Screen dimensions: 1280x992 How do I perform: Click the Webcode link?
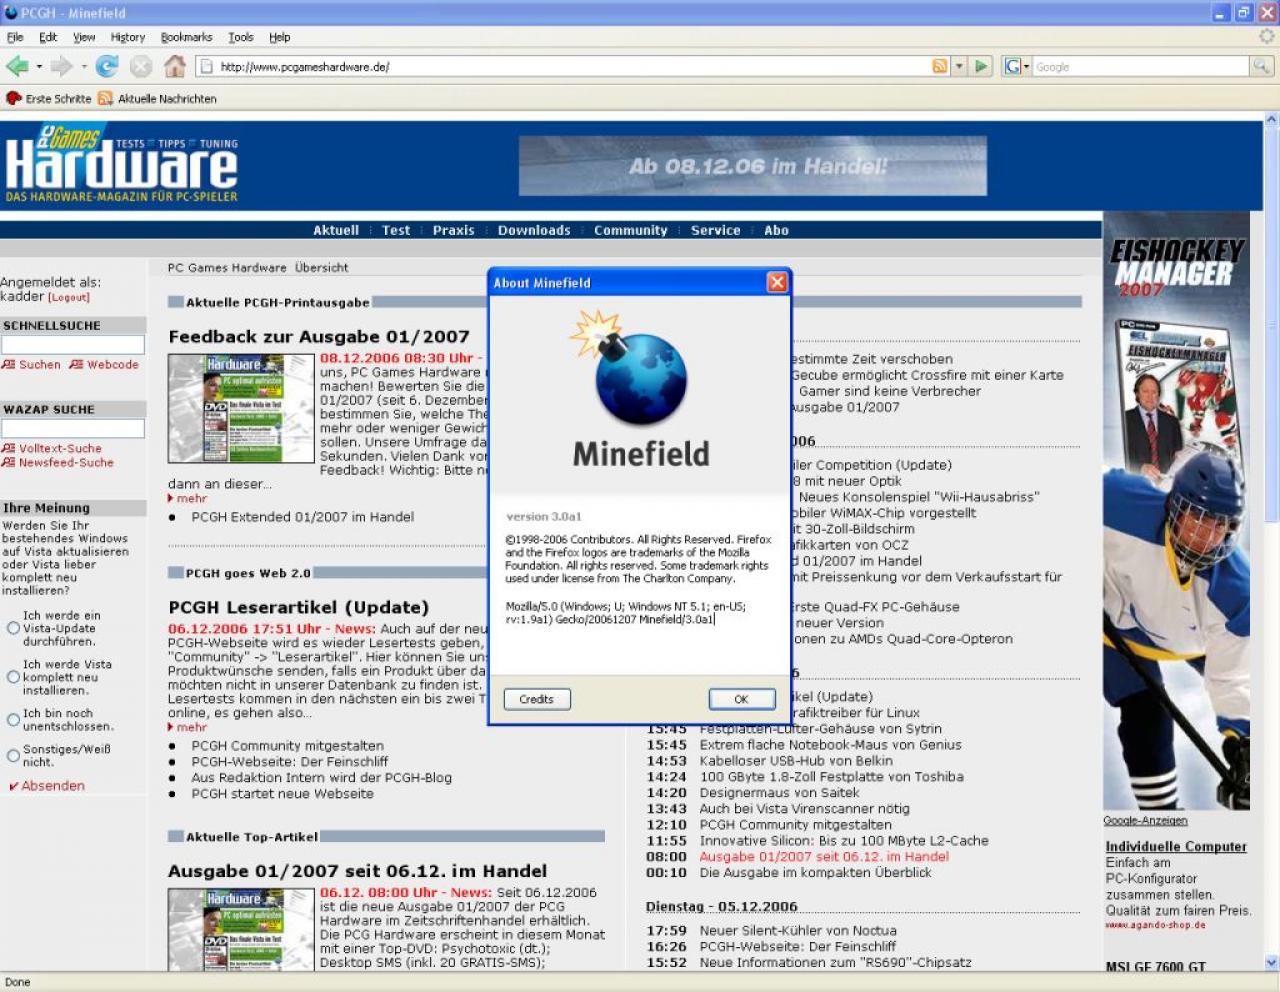coord(112,365)
